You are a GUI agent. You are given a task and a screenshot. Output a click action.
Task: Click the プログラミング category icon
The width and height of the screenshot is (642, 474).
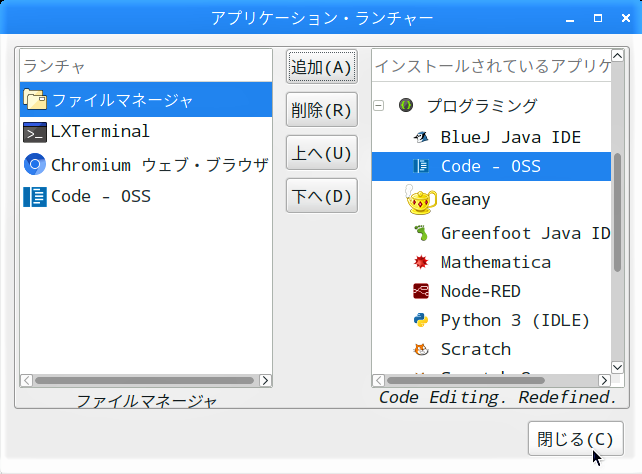(406, 105)
